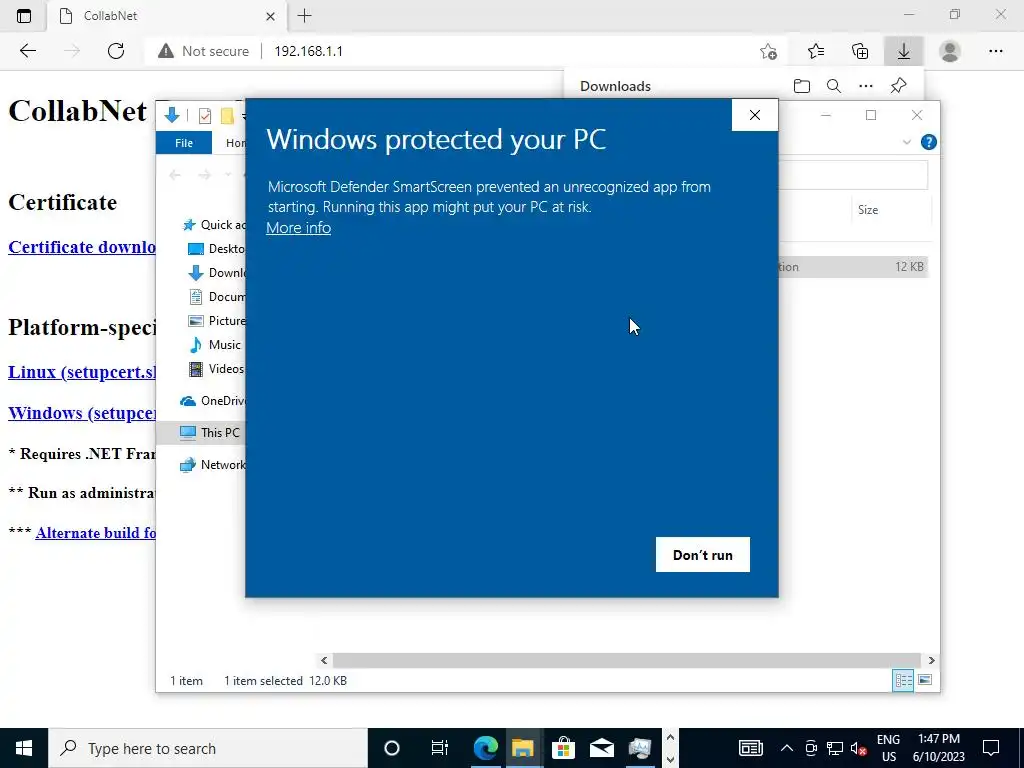1024x768 pixels.
Task: Refresh the CollabNet page in Edge
Action: [x=116, y=51]
